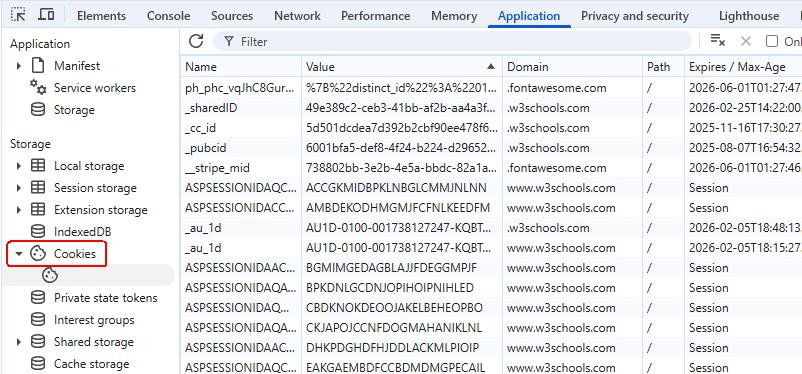Image resolution: width=802 pixels, height=374 pixels.
Task: Click the Session storage table icon
Action: pos(38,188)
